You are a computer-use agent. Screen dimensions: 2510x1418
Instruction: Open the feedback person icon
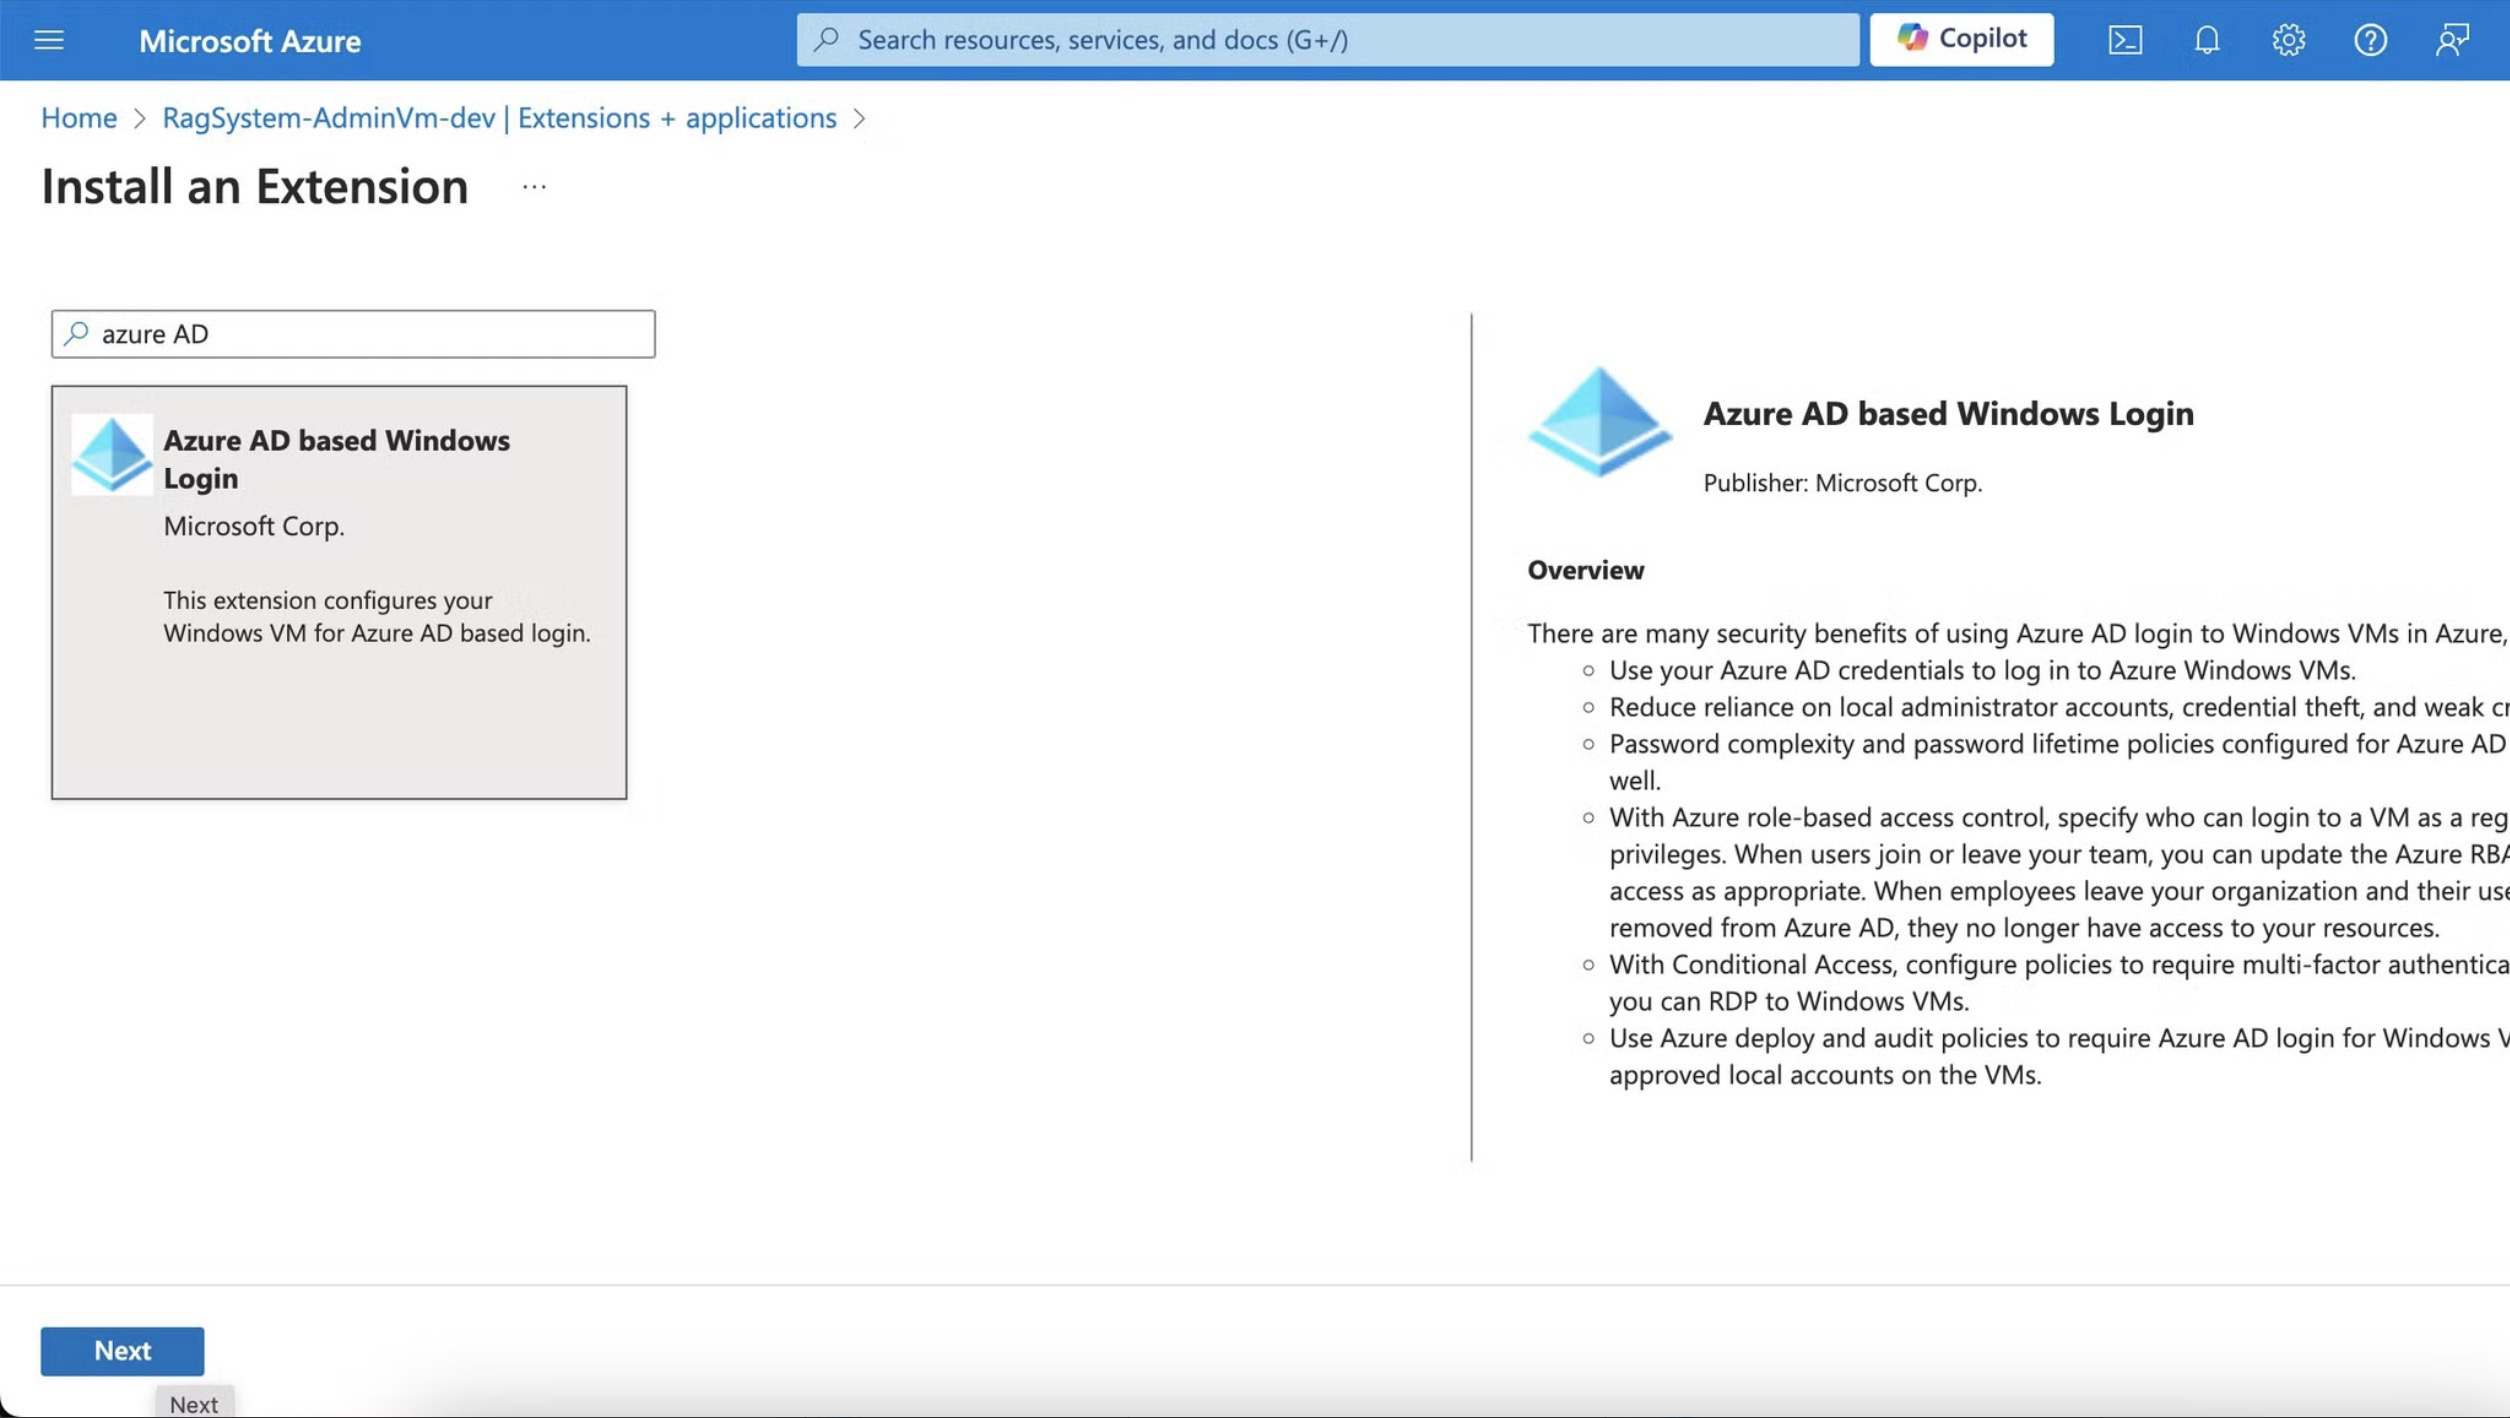click(x=2451, y=40)
